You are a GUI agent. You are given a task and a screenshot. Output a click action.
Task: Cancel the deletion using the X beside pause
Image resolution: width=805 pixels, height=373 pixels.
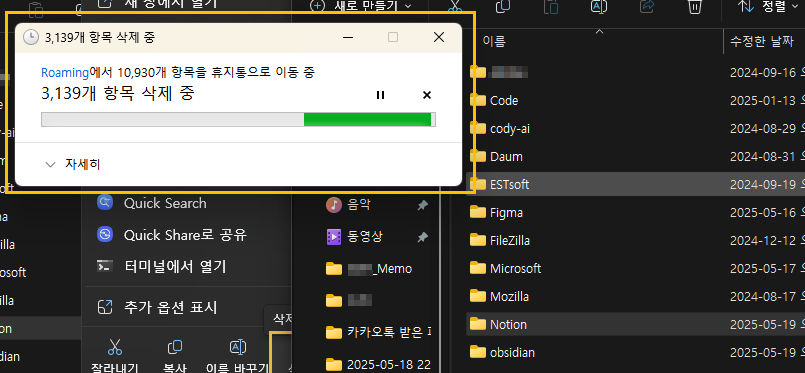tap(427, 95)
